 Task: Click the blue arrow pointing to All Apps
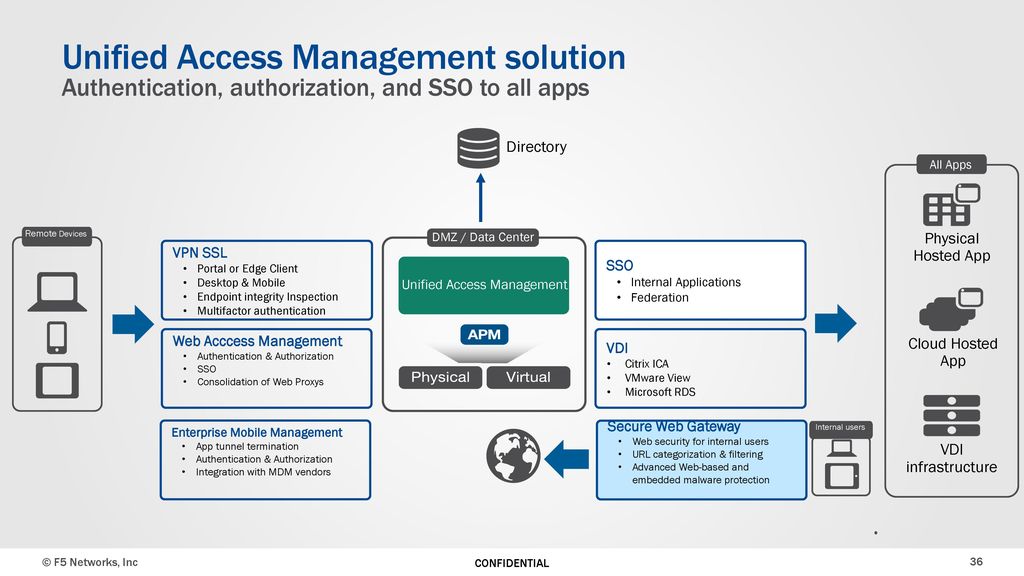click(x=835, y=323)
